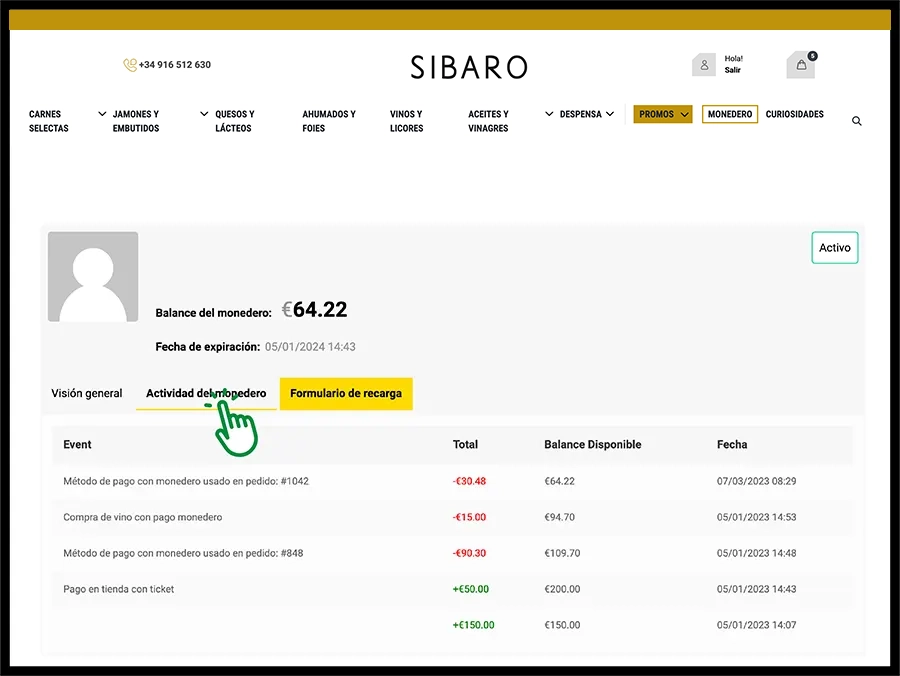
Task: Click the Hola! greeting text
Action: click(x=734, y=59)
